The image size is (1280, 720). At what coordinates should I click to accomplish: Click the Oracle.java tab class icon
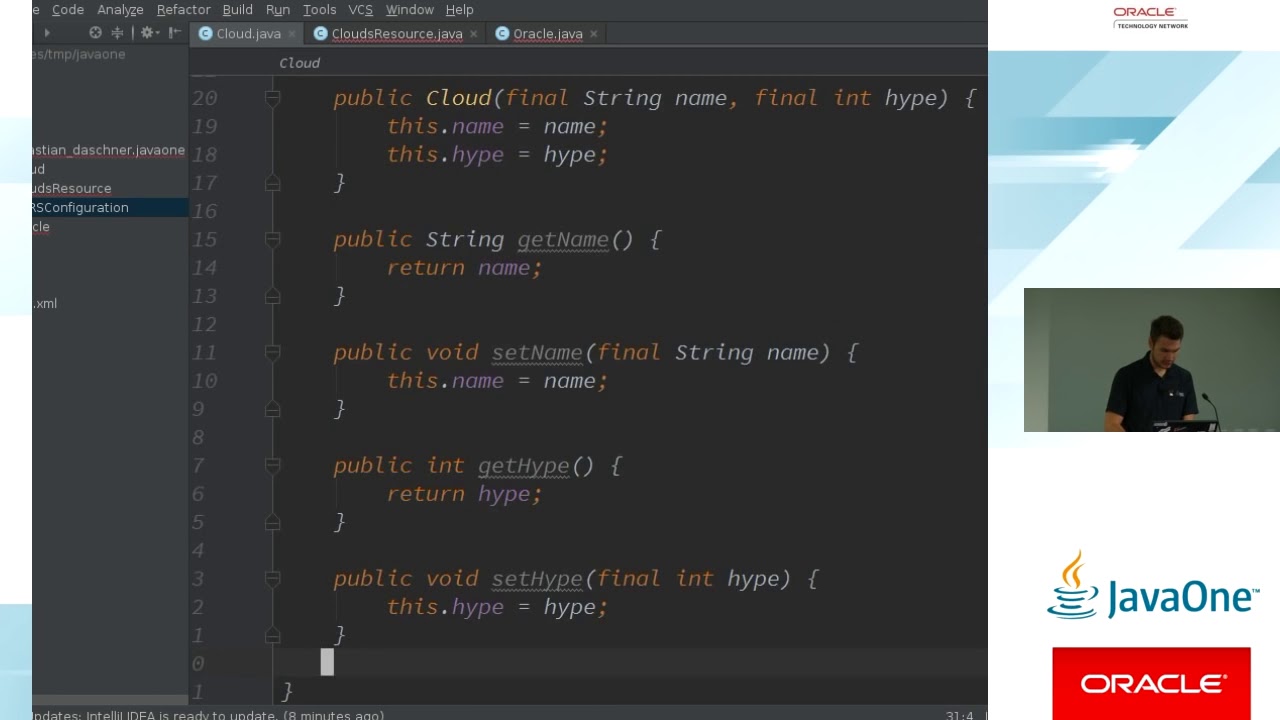tap(503, 33)
